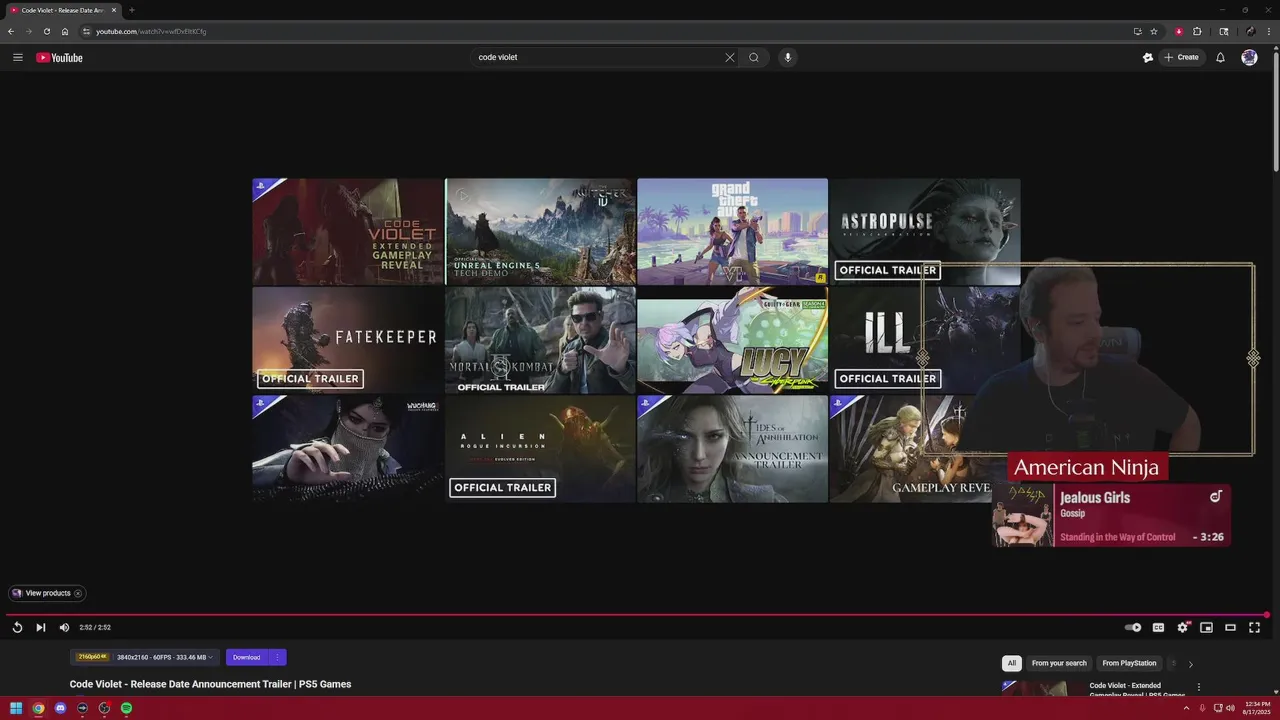Open the Windows Start menu
The image size is (1280, 720).
pos(16,708)
